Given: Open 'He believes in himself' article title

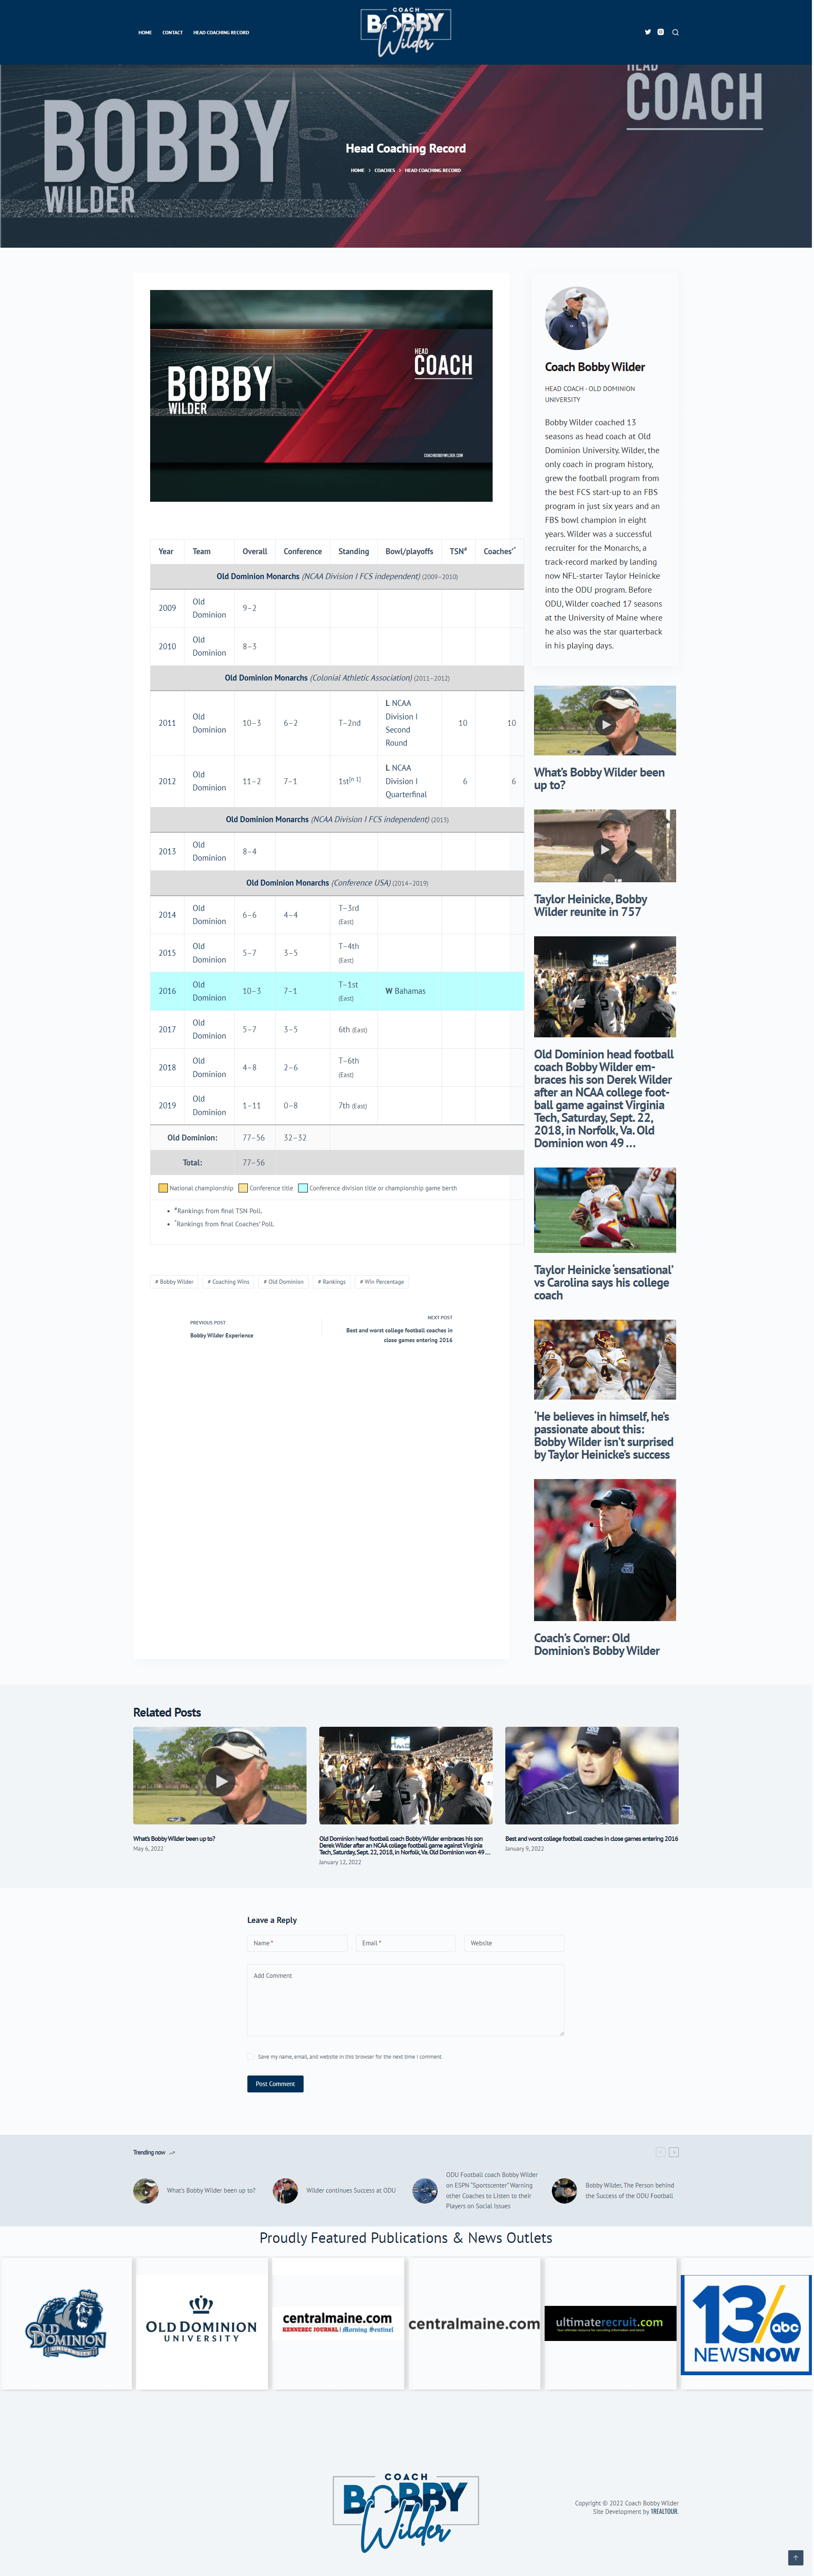Looking at the screenshot, I should [x=603, y=1435].
